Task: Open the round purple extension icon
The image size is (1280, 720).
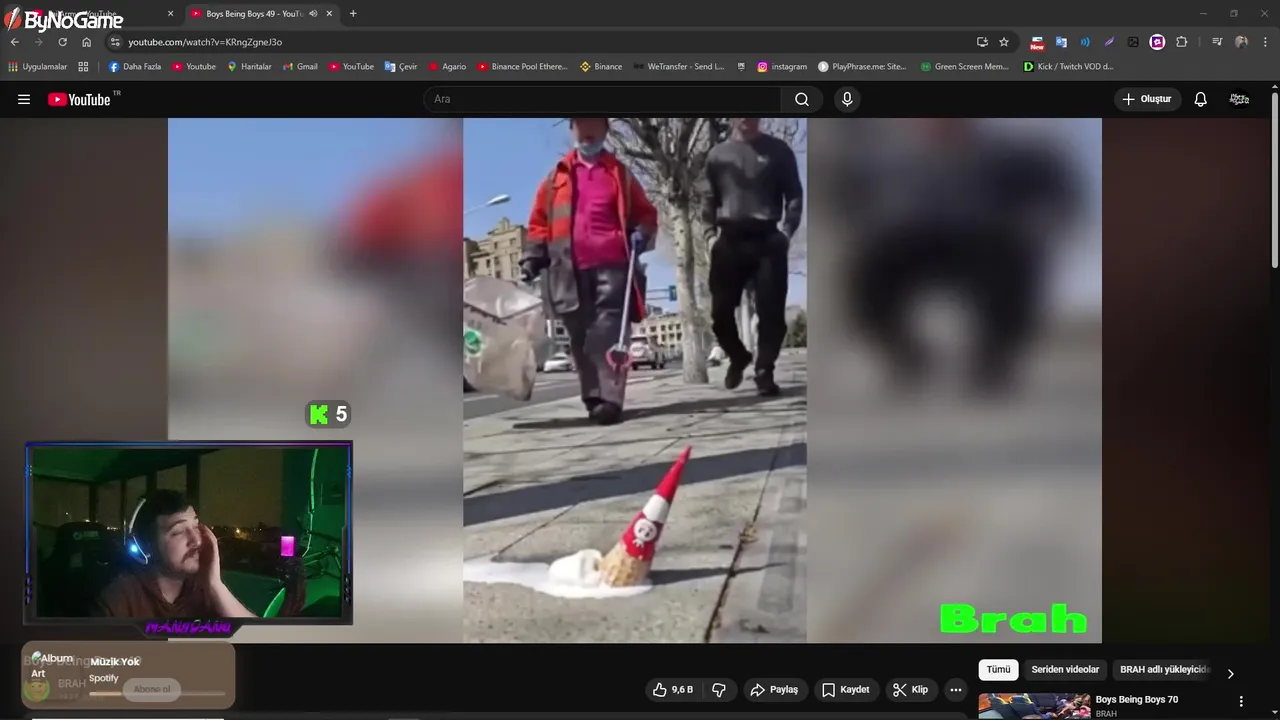Action: (1157, 42)
